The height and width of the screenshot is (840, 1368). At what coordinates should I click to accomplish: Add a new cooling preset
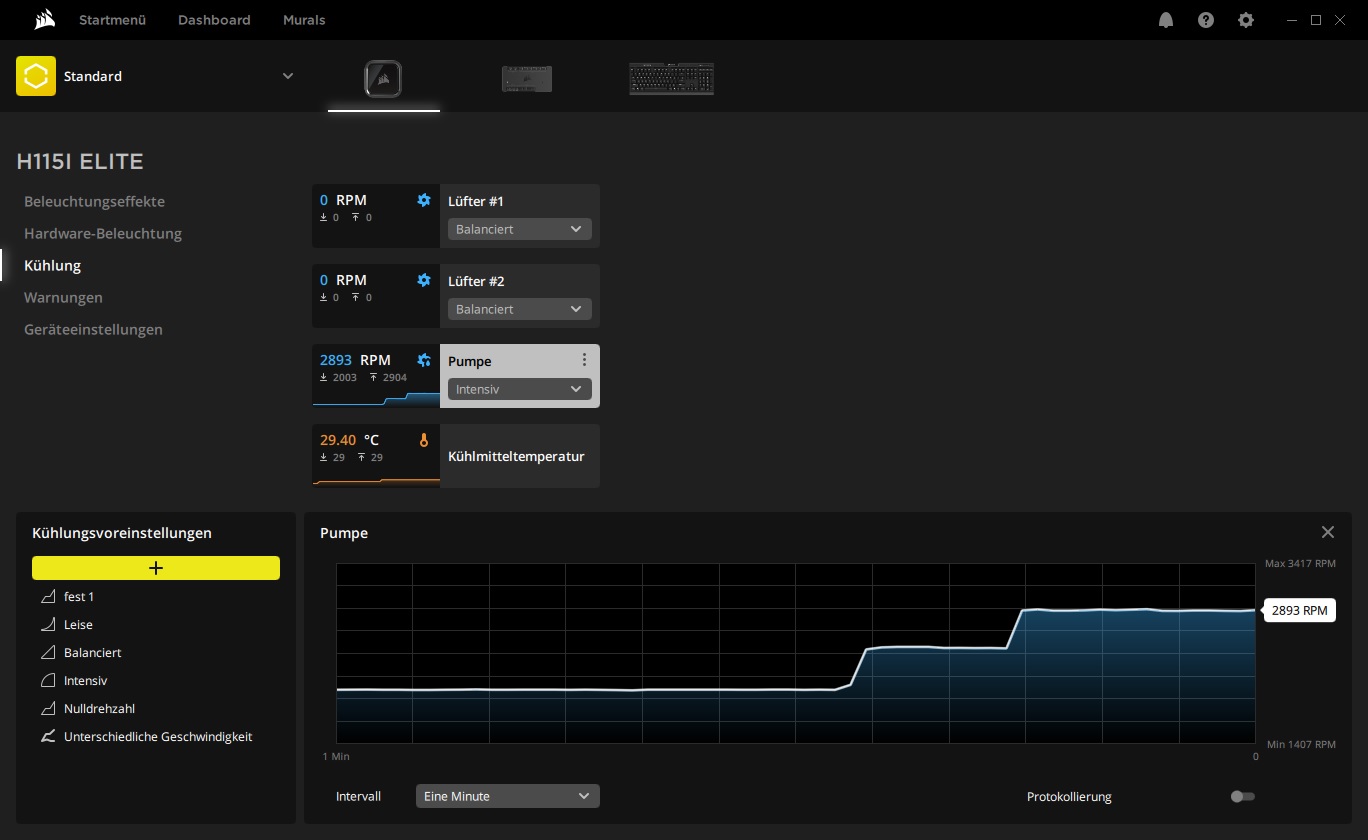coord(156,568)
